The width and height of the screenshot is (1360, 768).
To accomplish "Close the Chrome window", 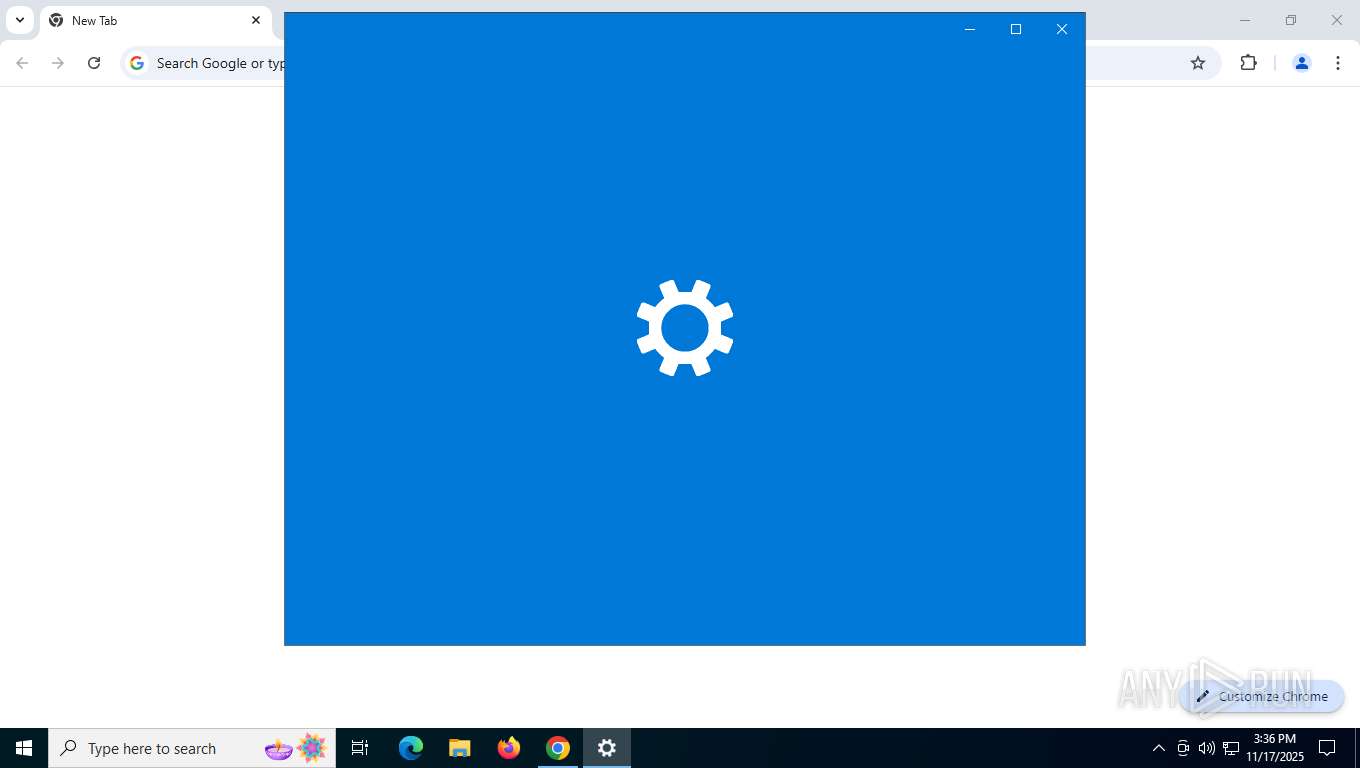I will [x=1337, y=20].
